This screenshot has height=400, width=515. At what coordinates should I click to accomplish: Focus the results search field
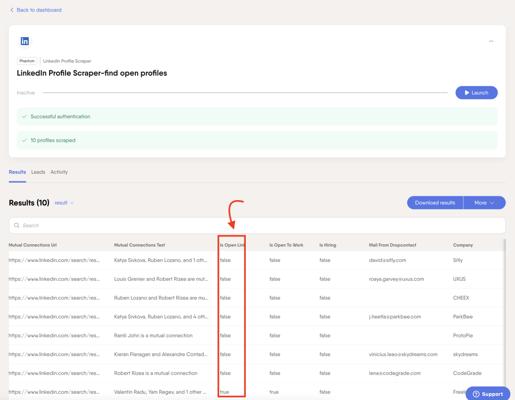(x=257, y=226)
